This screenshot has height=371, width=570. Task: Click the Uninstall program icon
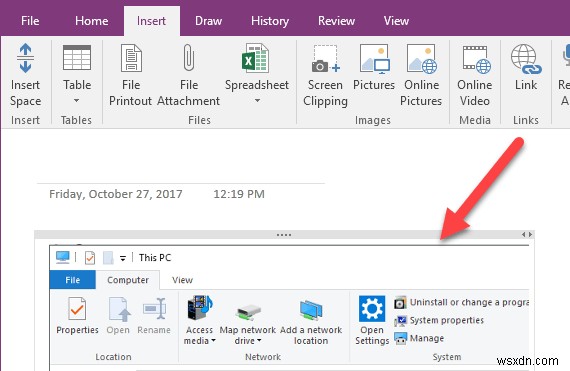click(400, 302)
